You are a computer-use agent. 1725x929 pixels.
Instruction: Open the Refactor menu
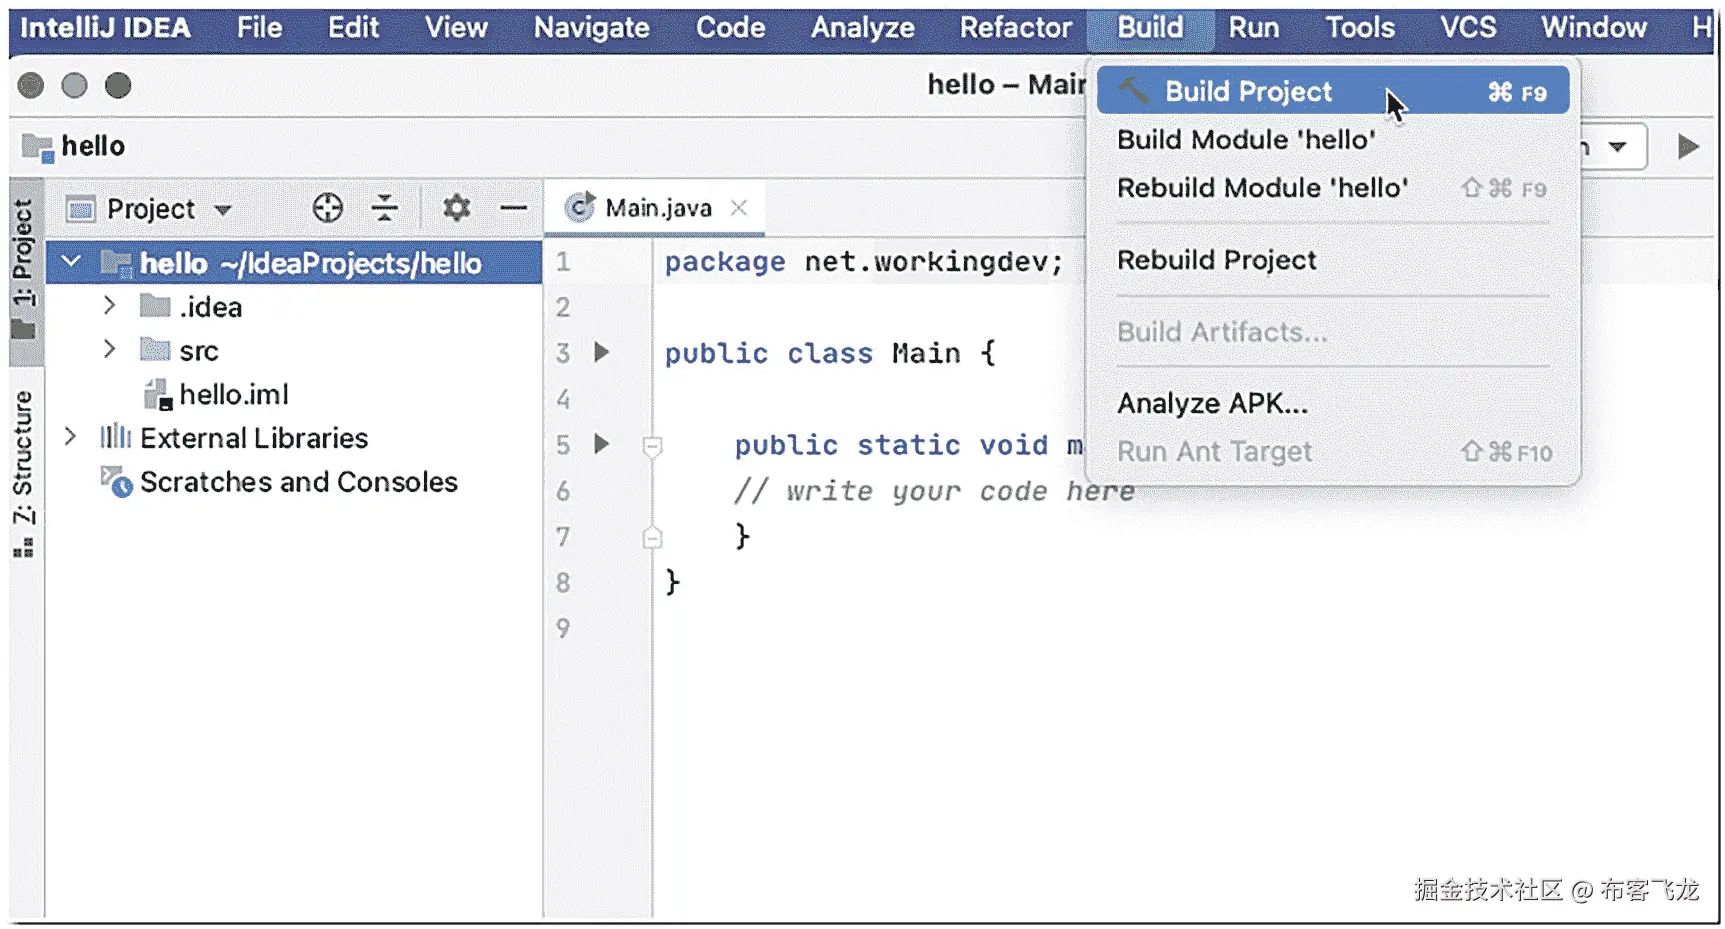click(1015, 28)
